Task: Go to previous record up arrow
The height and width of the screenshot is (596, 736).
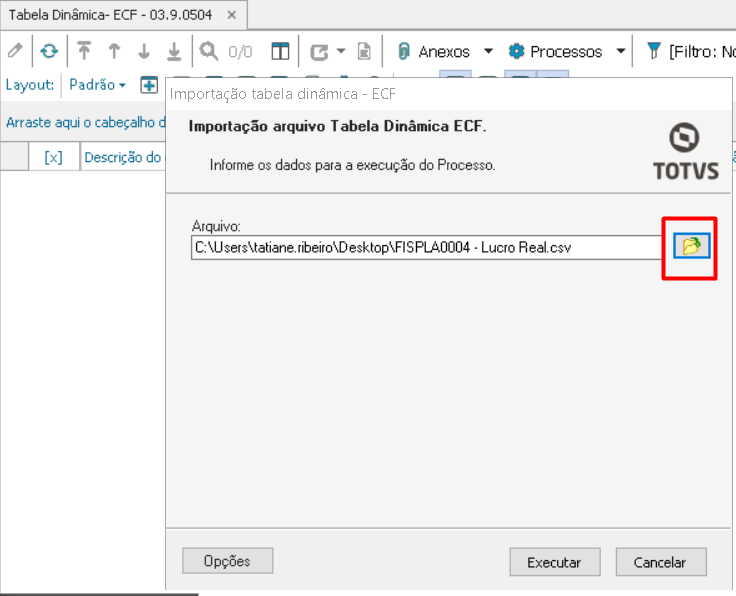Action: (114, 51)
